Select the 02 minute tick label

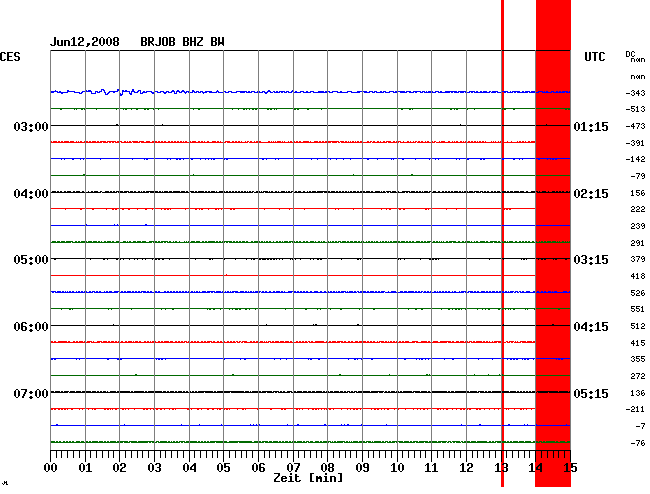pos(119,468)
